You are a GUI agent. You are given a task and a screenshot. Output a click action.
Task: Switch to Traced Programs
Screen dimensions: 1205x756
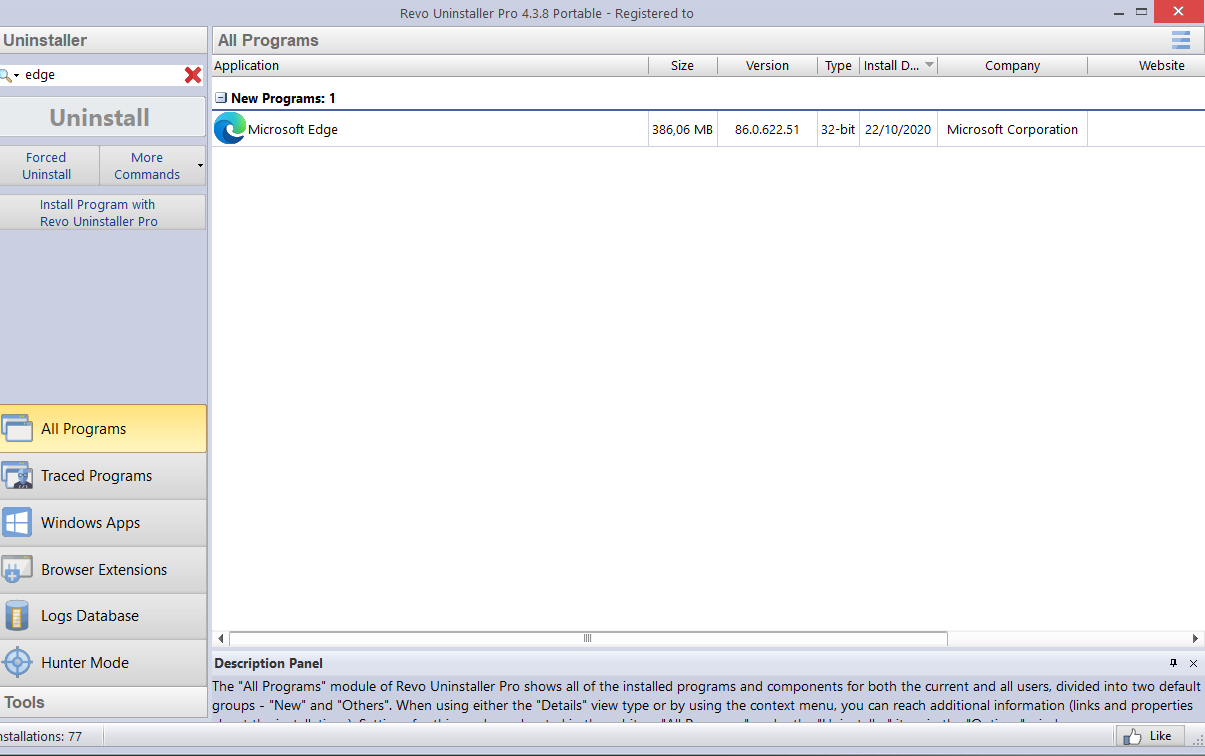click(x=103, y=476)
